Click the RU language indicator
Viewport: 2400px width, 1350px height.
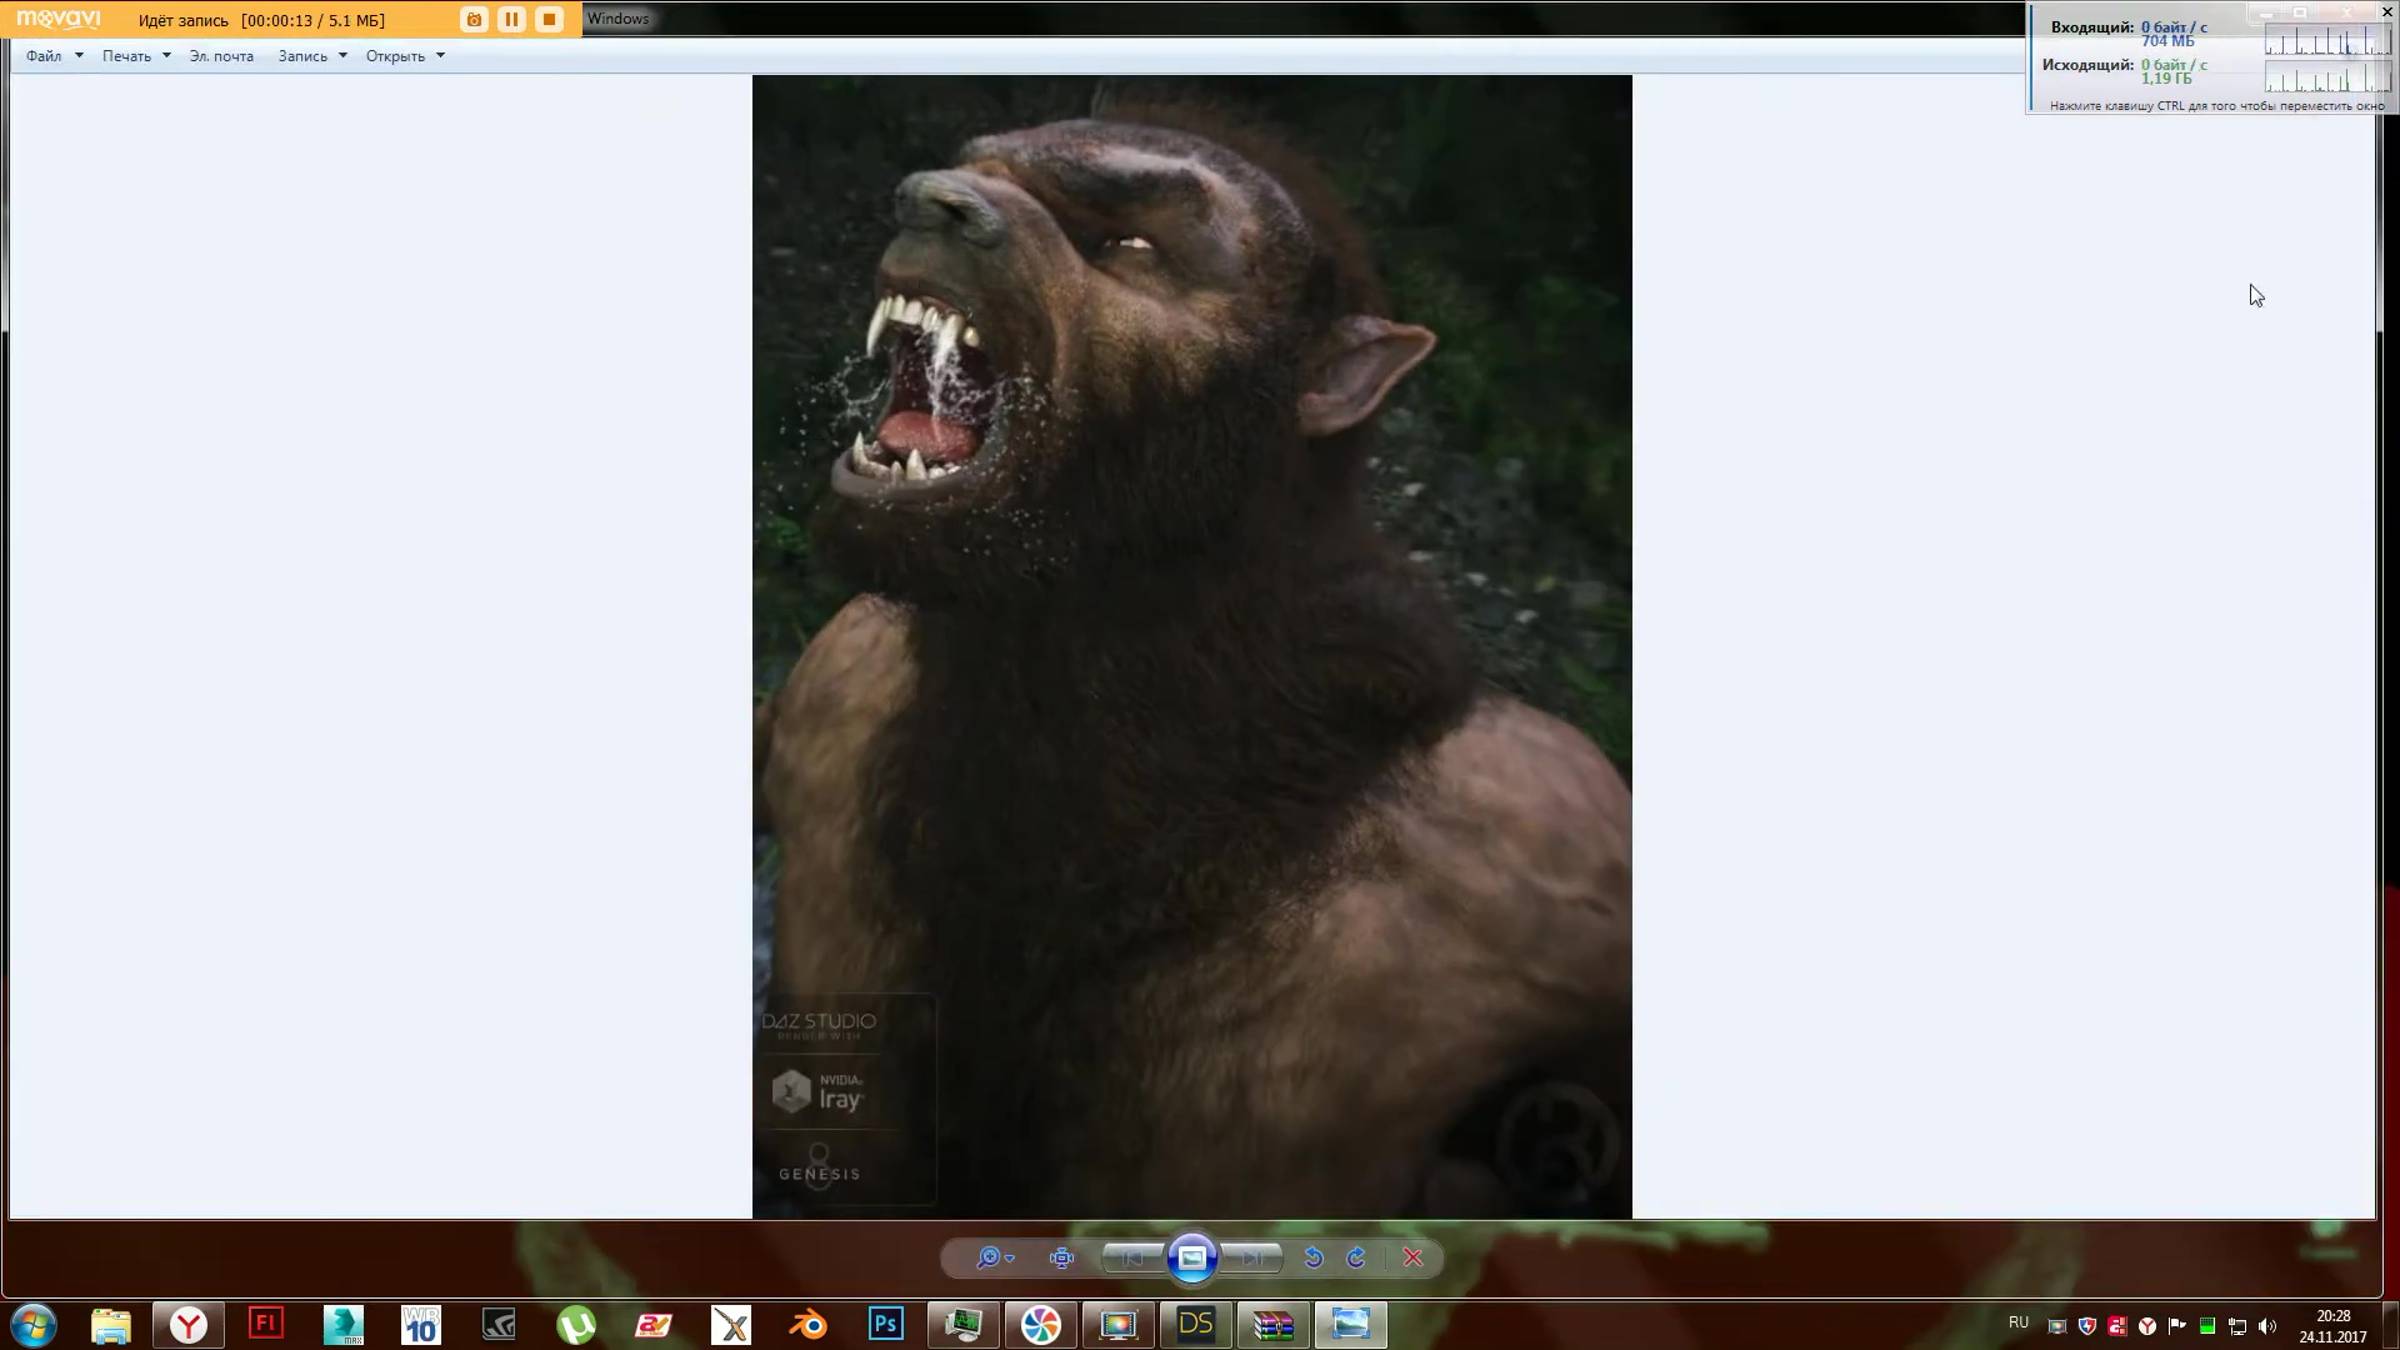[2018, 1323]
